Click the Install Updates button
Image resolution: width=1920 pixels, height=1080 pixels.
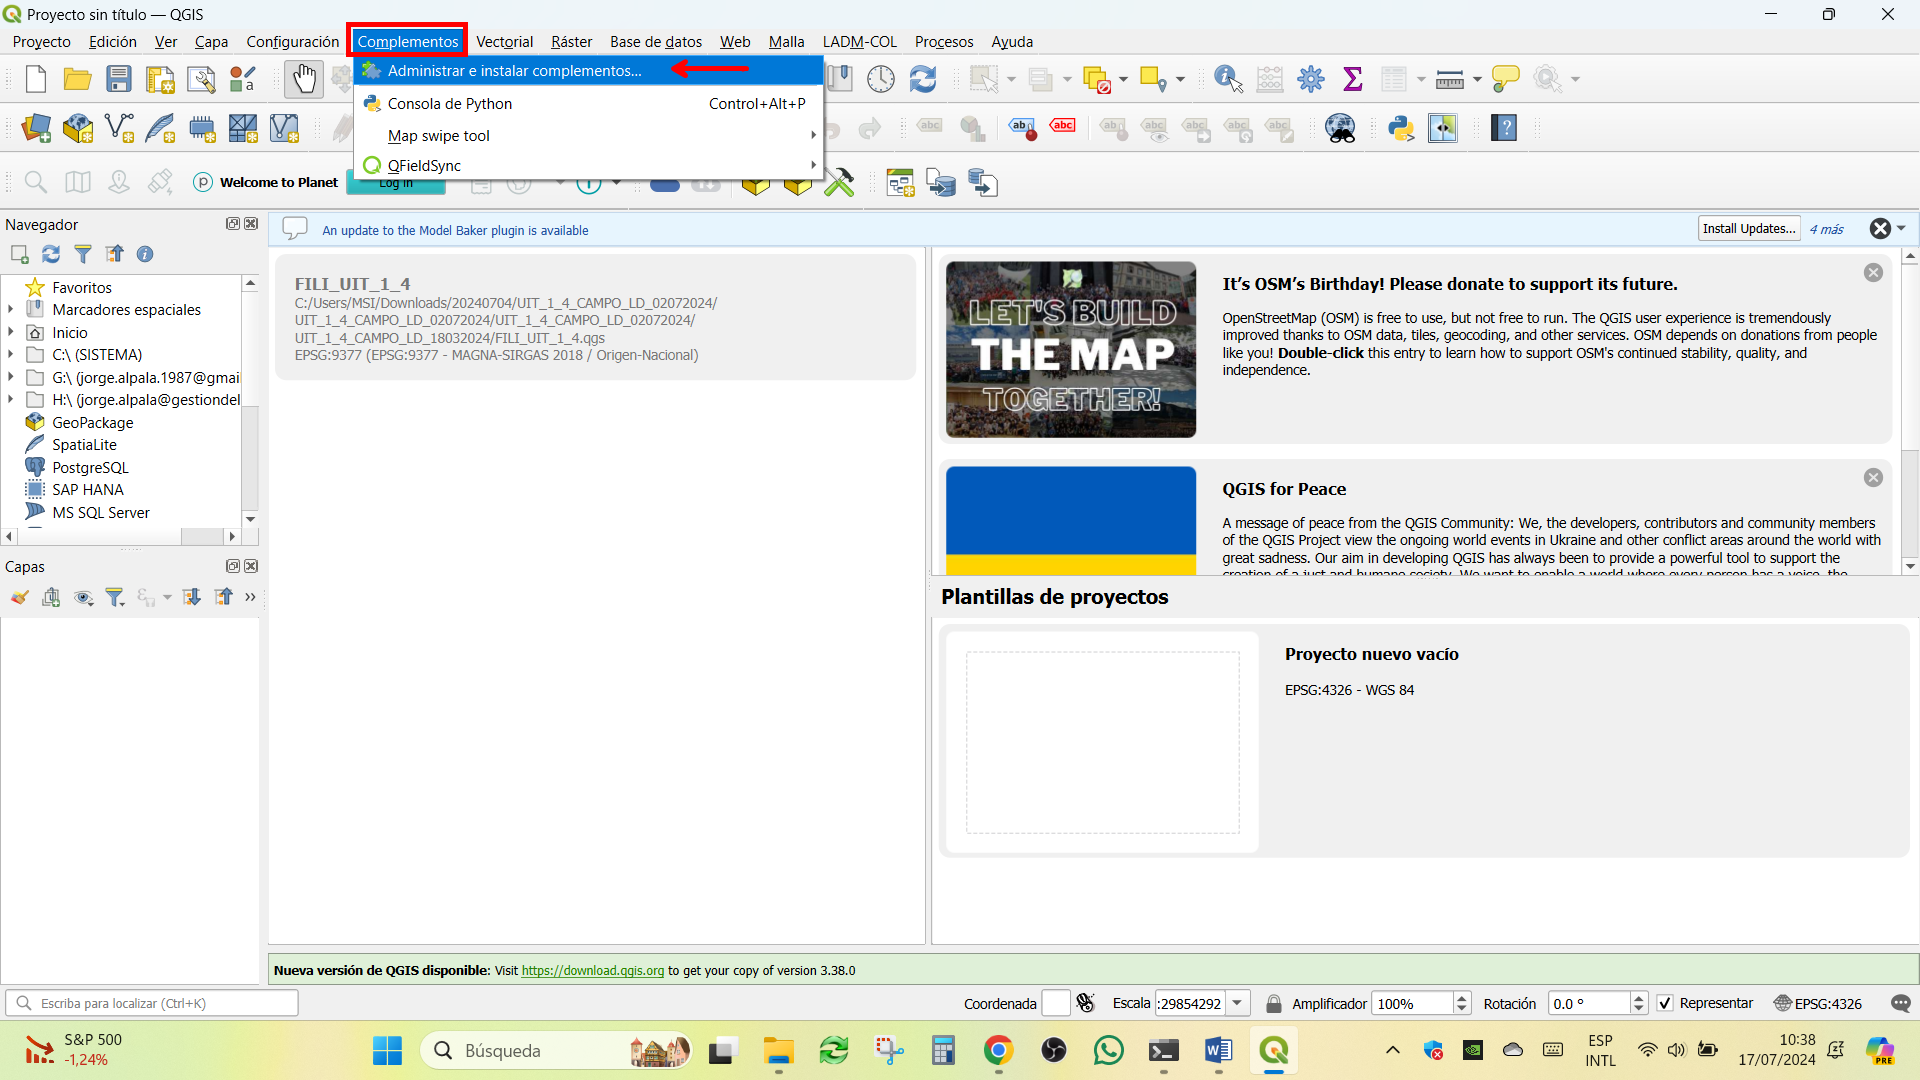[x=1749, y=229]
